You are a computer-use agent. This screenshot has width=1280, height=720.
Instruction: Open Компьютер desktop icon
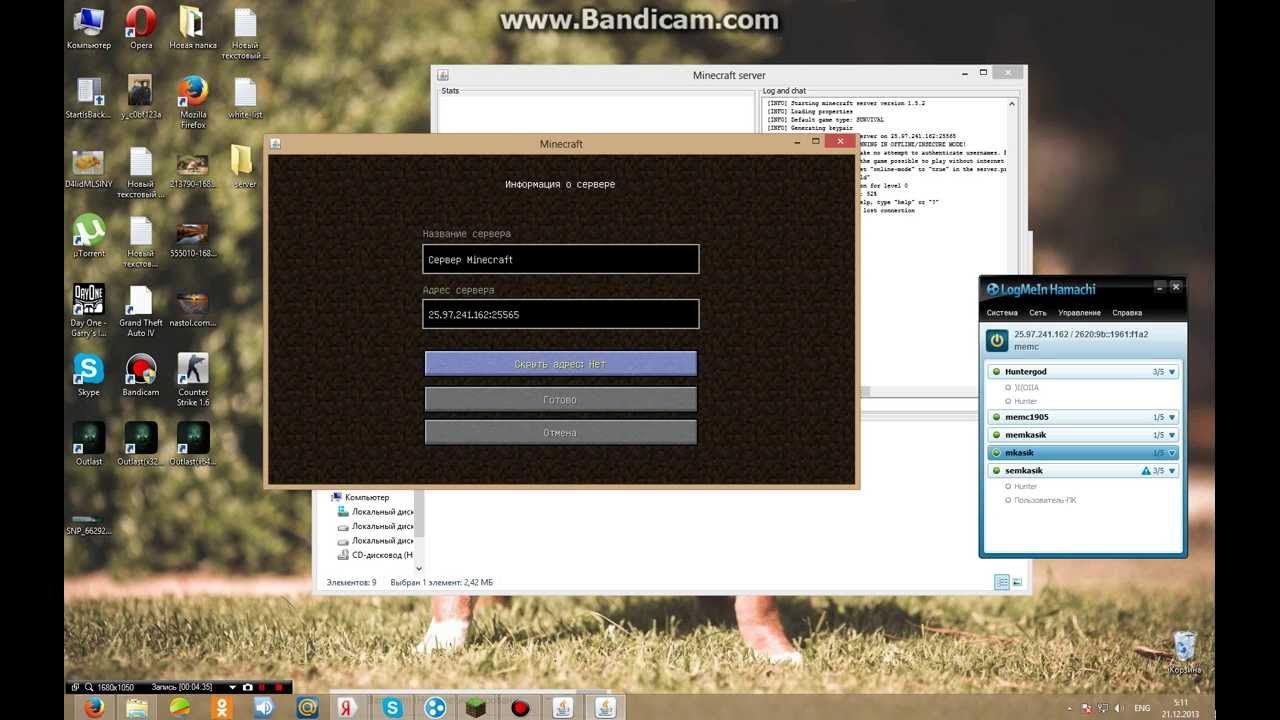(89, 27)
